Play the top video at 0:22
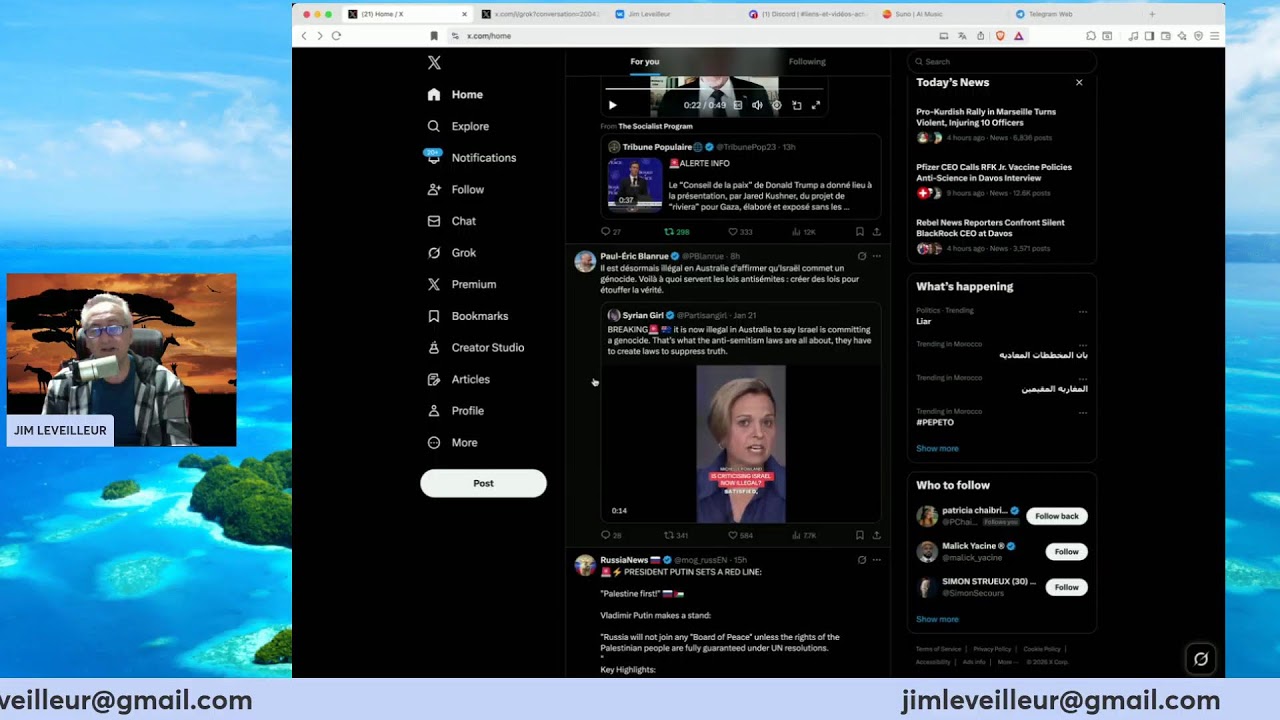1280x720 pixels. click(613, 105)
